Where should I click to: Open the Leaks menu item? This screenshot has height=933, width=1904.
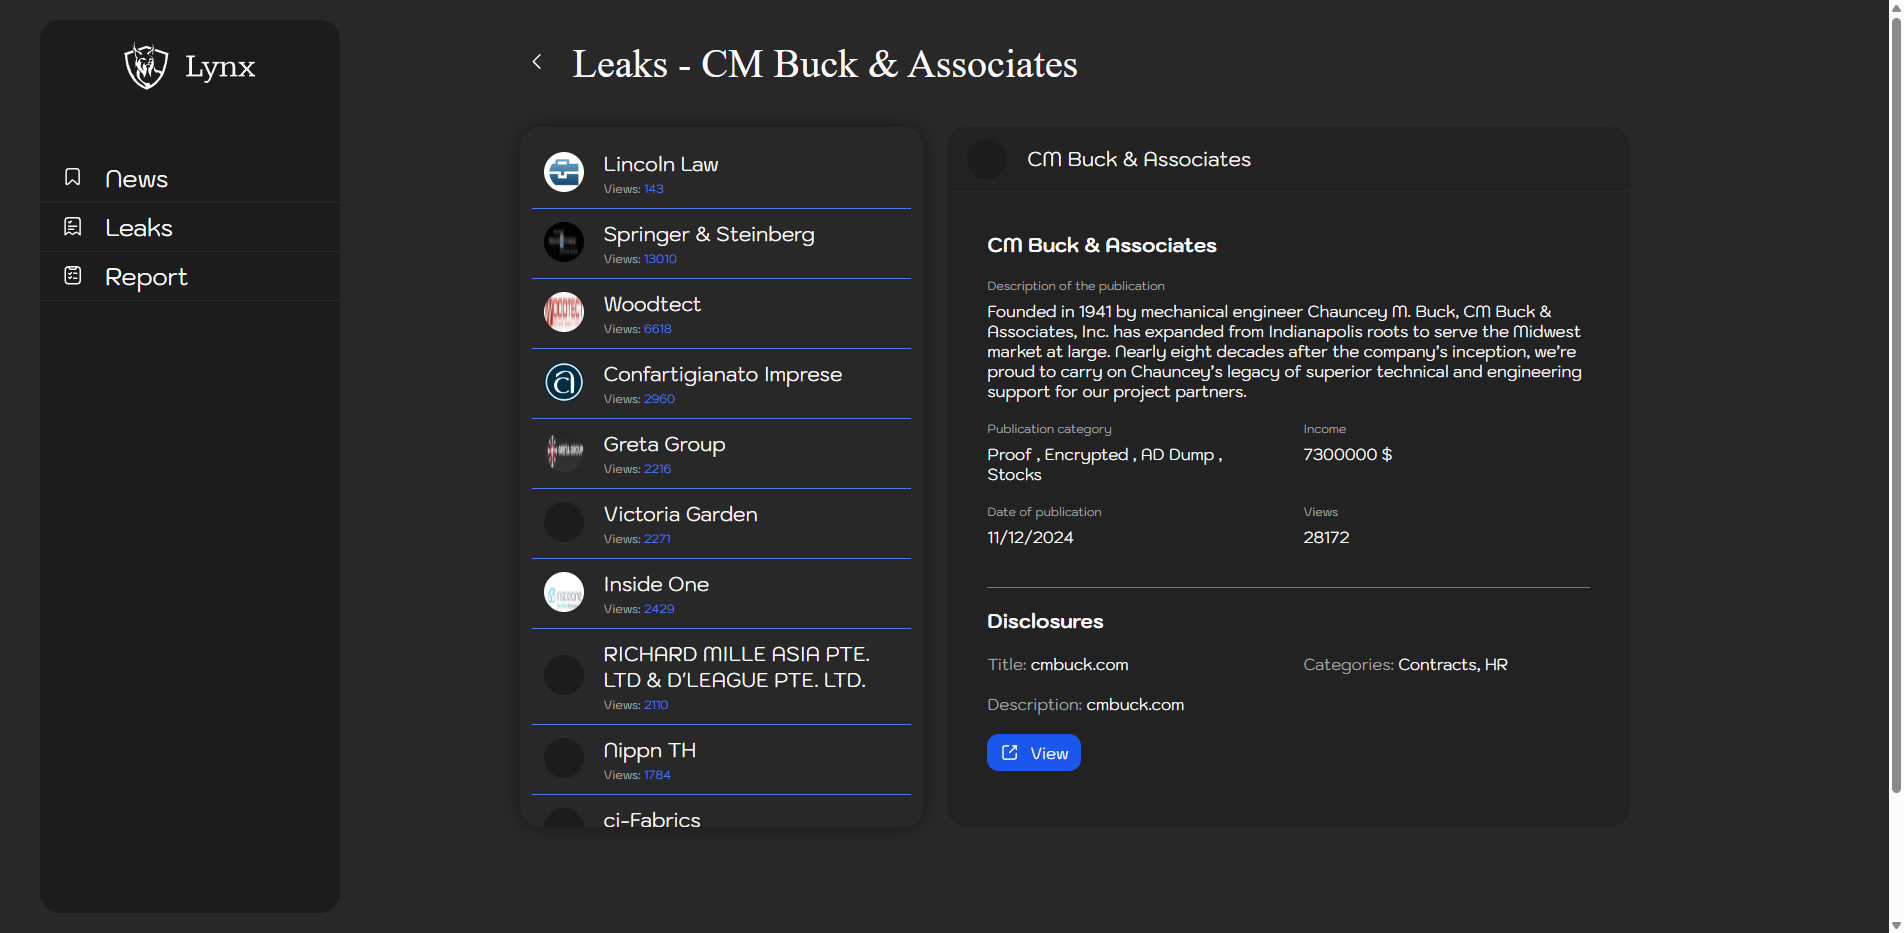click(x=139, y=228)
